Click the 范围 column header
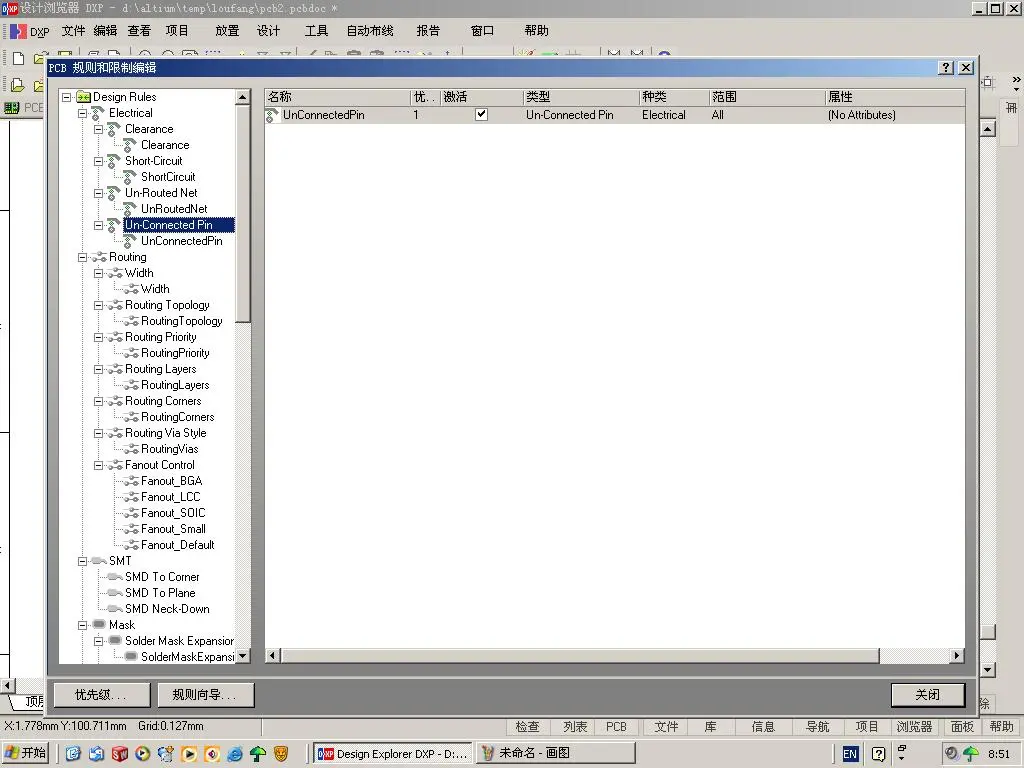Screen dimensions: 1024x768 point(767,97)
